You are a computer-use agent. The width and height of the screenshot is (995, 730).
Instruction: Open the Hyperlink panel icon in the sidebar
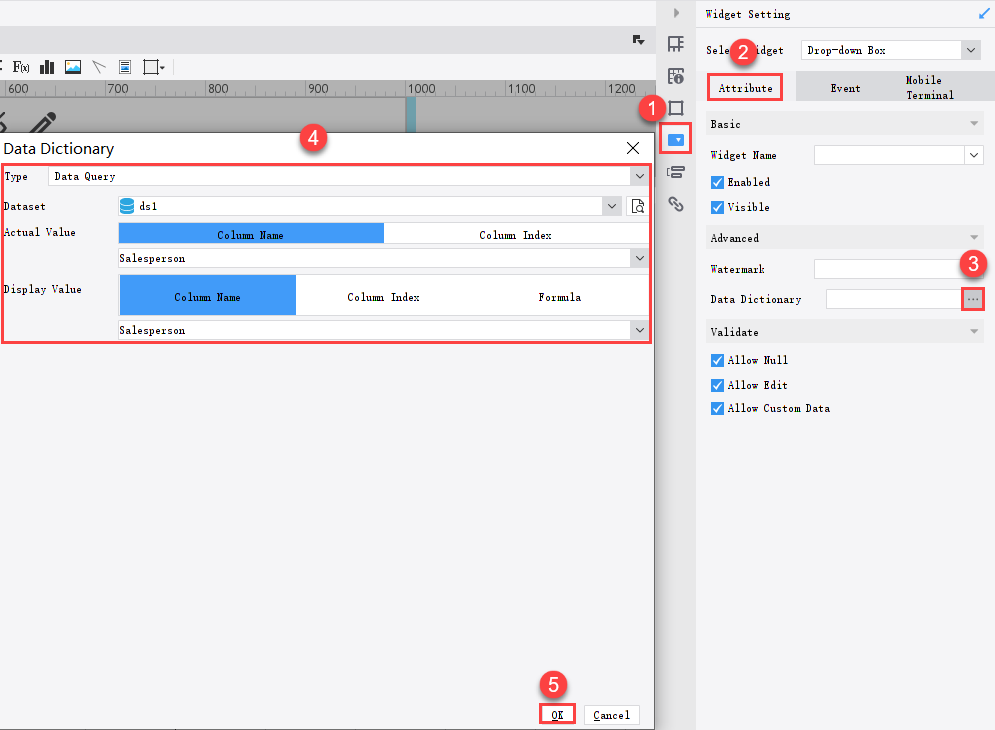click(676, 204)
